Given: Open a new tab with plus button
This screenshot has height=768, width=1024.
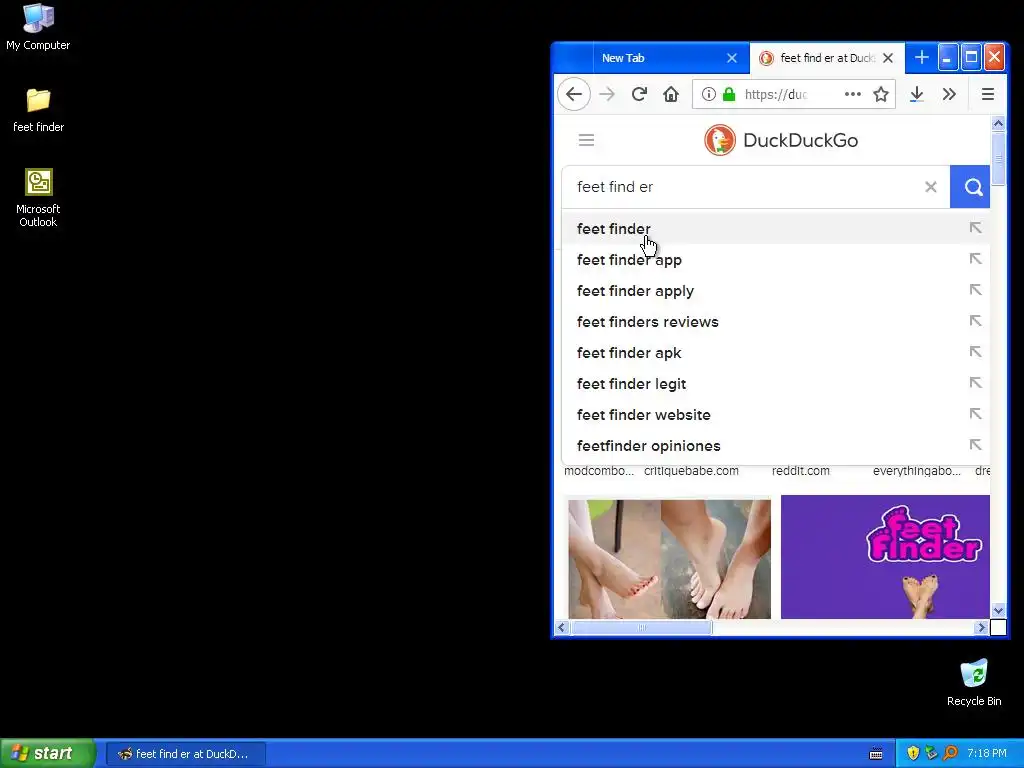Looking at the screenshot, I should click(x=921, y=57).
